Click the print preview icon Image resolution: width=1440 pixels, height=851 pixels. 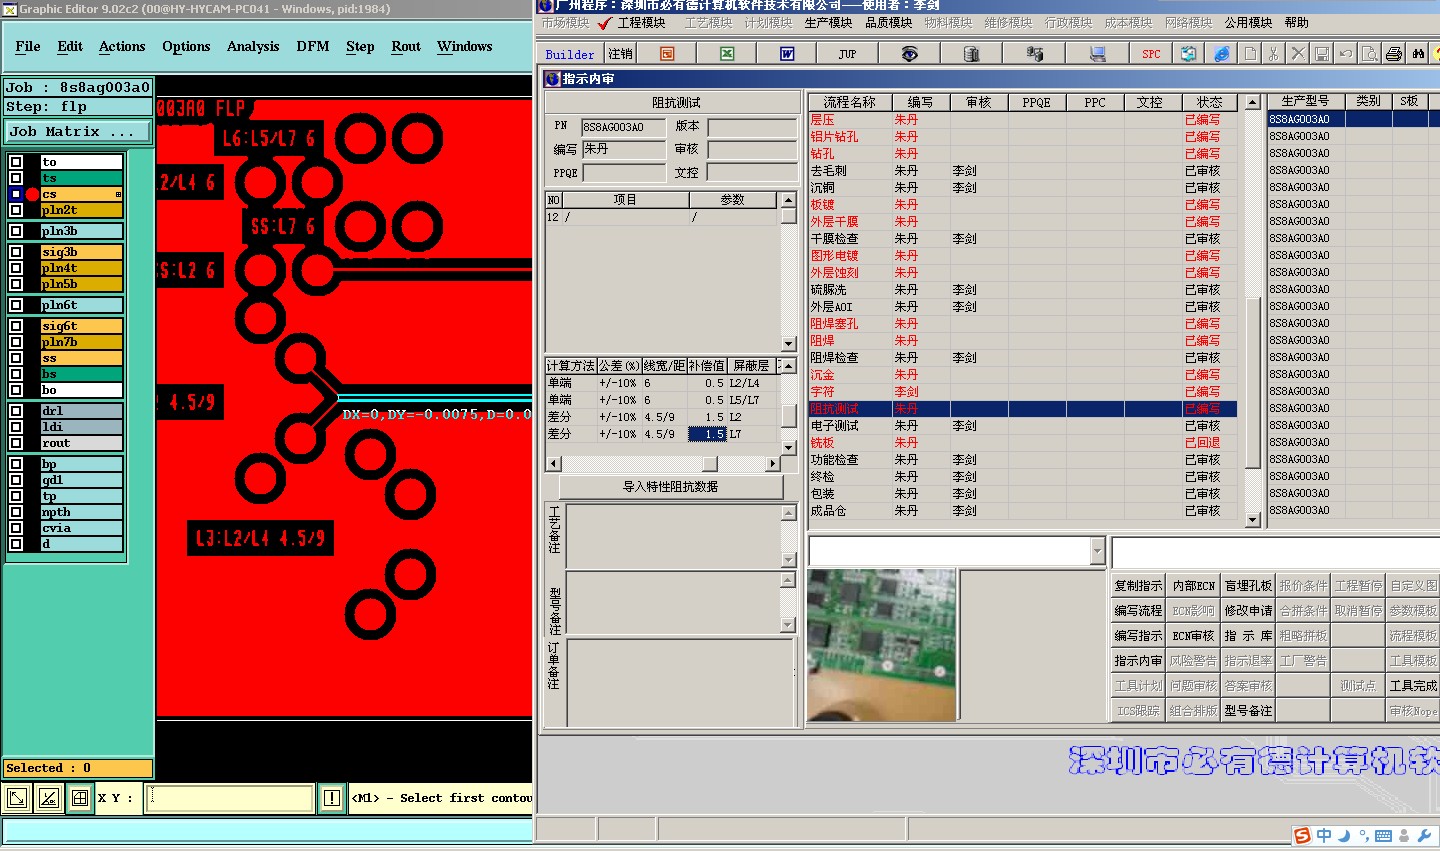[x=1370, y=54]
